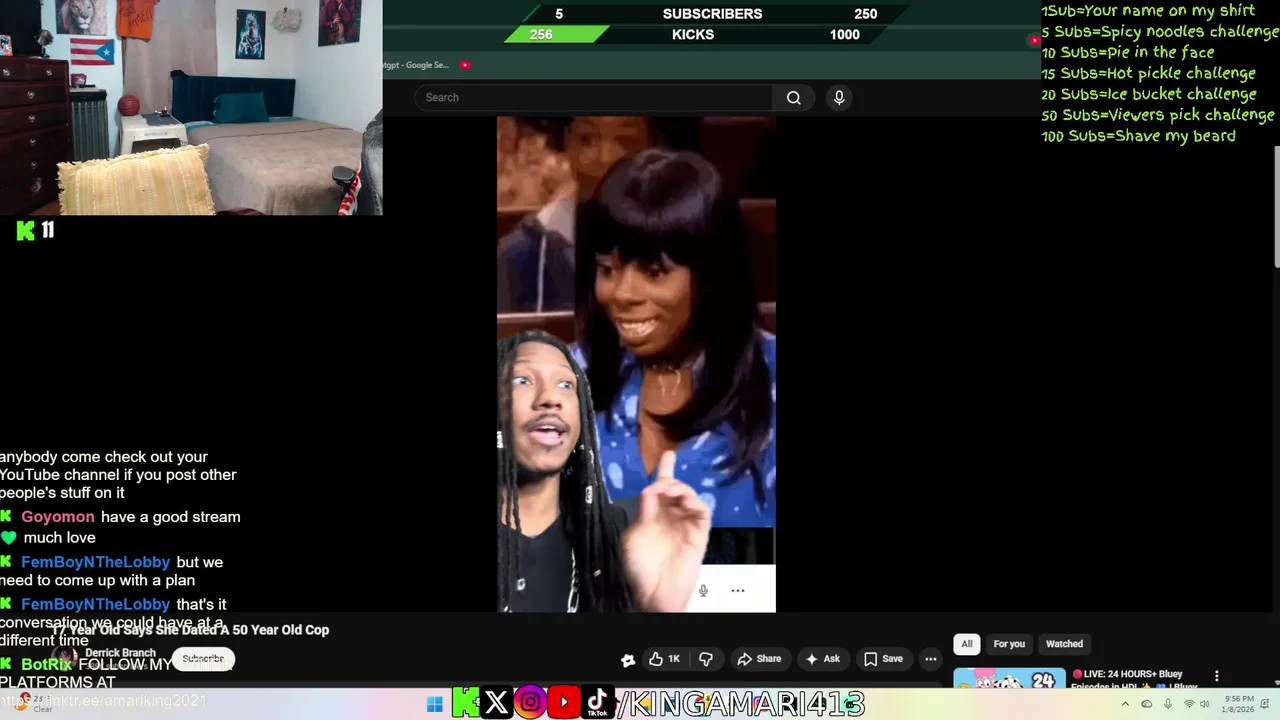Click Derrick Branch channel avatar
Viewport: 1280px width, 720px height.
tap(65, 659)
